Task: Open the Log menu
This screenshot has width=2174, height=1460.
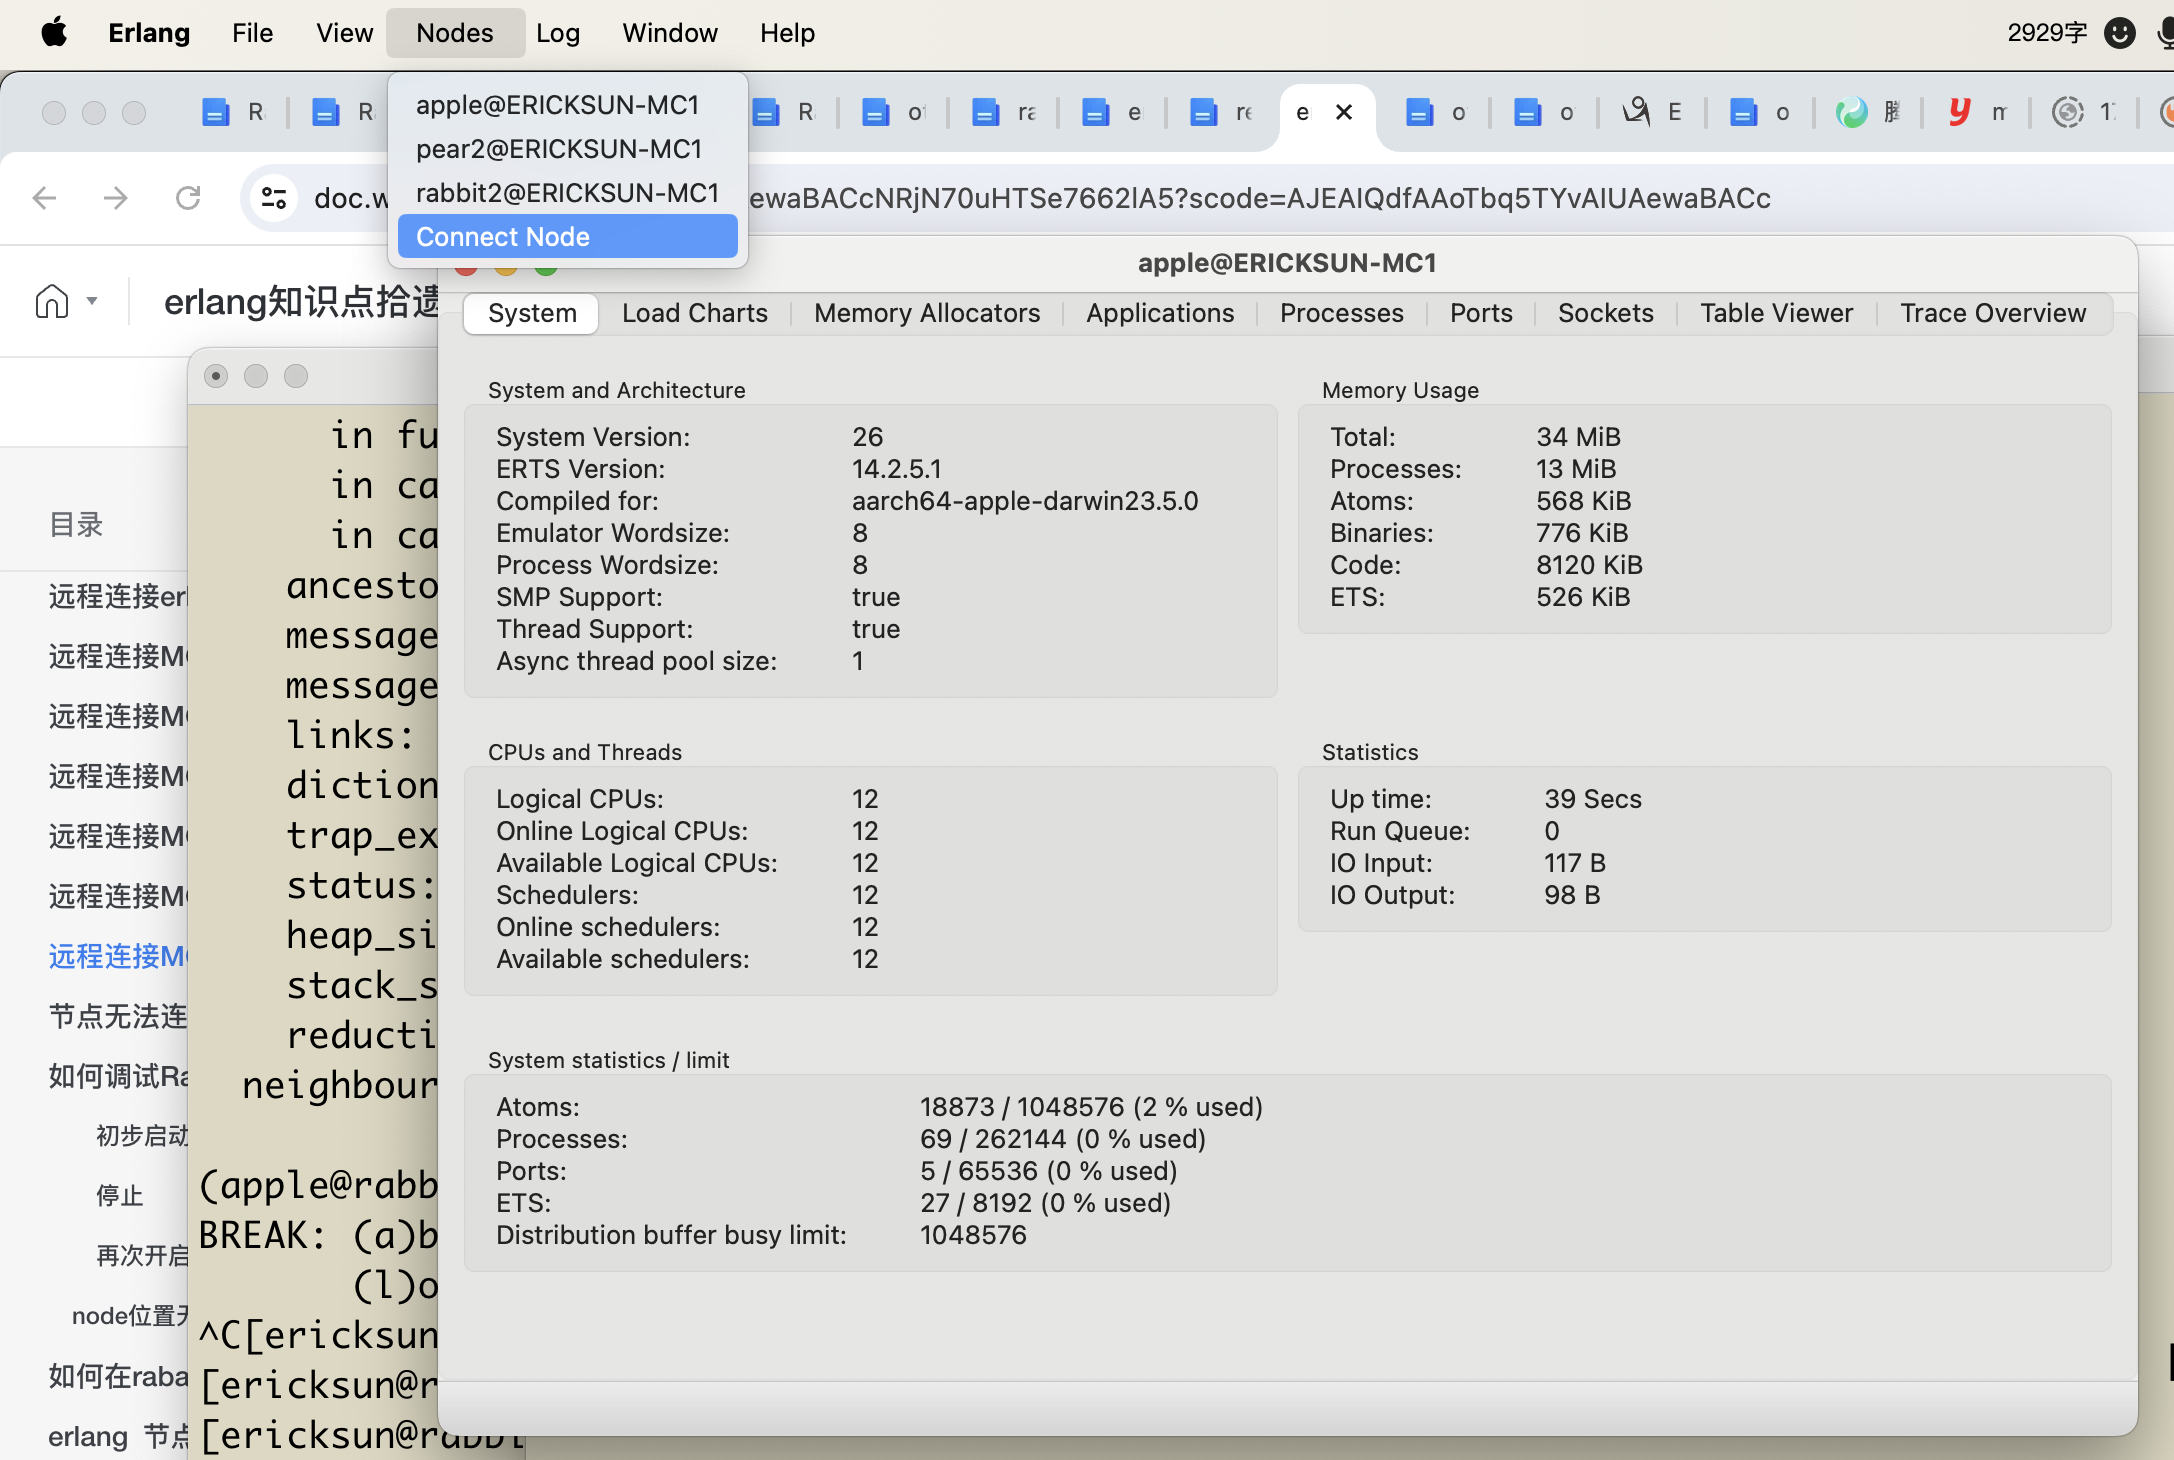Action: tap(558, 33)
